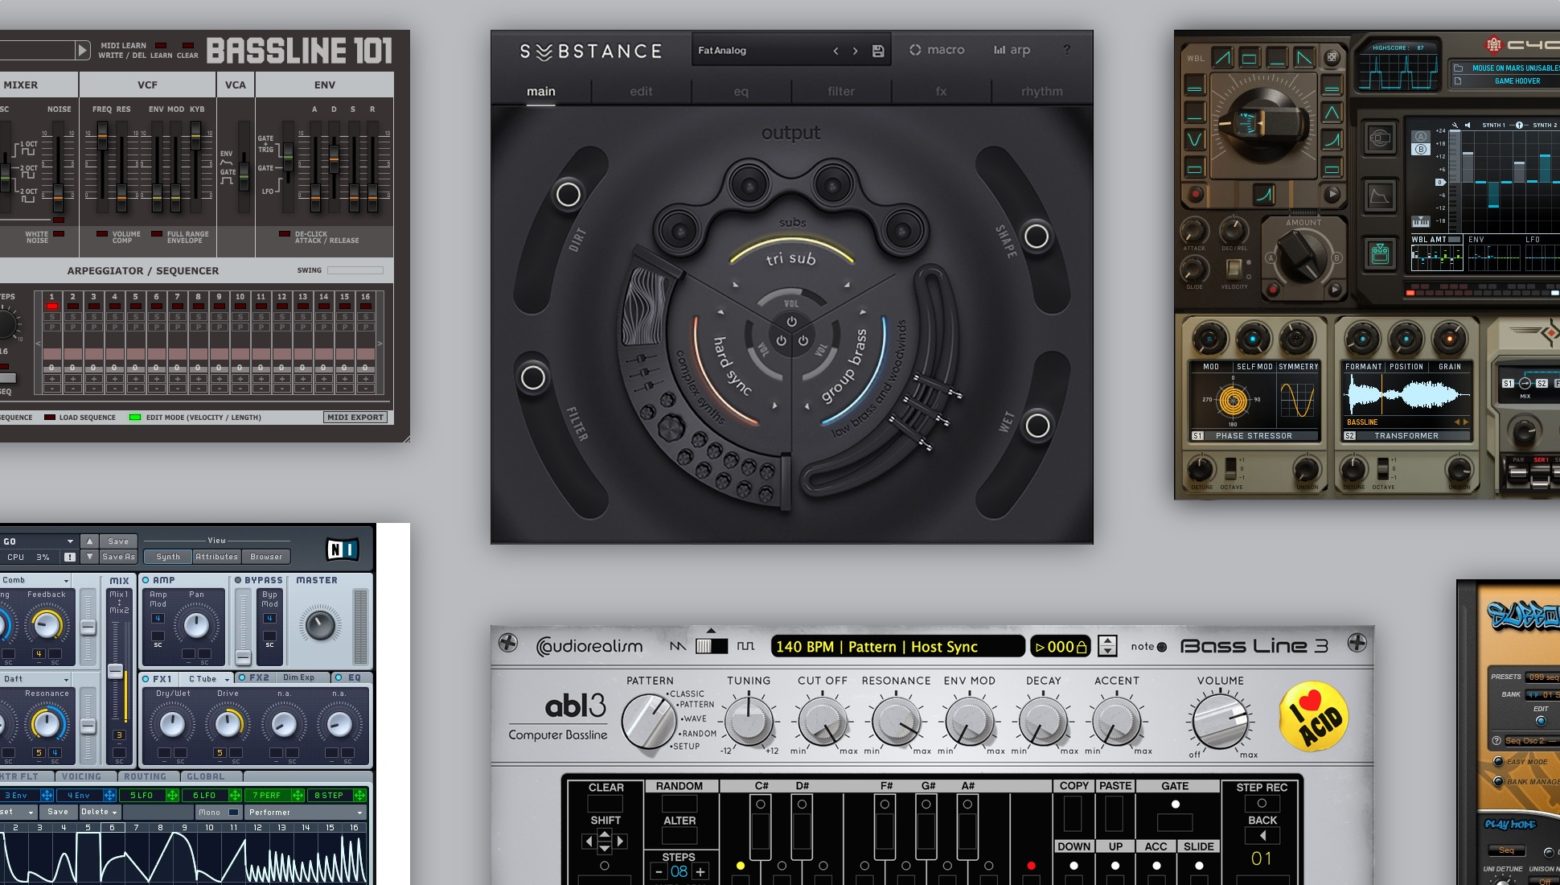Click the Substance preset save disk icon
The image size is (1560, 885).
[x=878, y=50]
